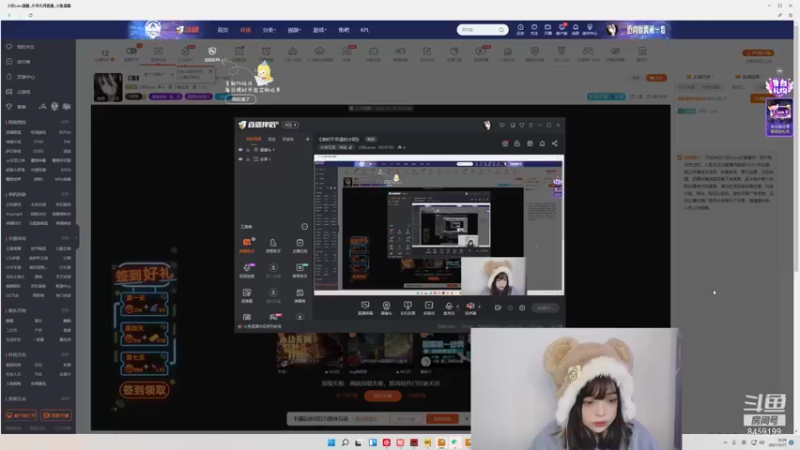Viewport: 800px width, 450px height.
Task: Open the 鱼吧 navigation item
Action: click(344, 30)
